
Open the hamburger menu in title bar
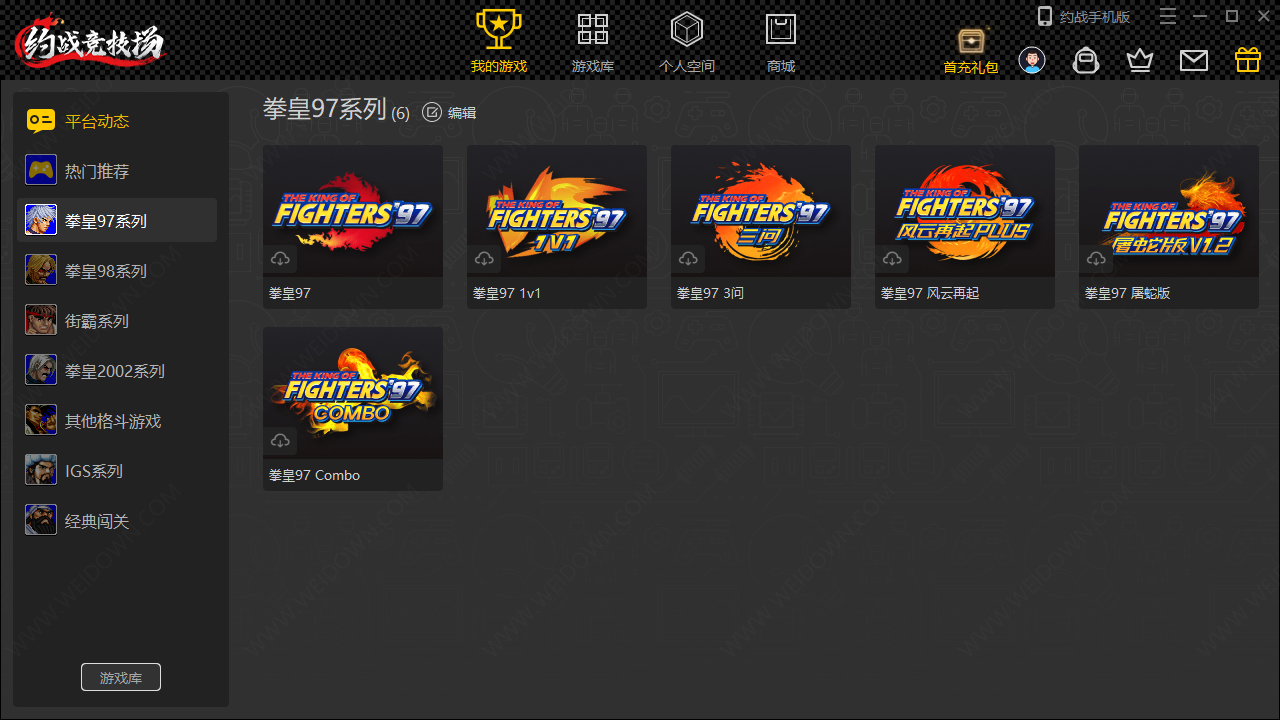[x=1167, y=16]
